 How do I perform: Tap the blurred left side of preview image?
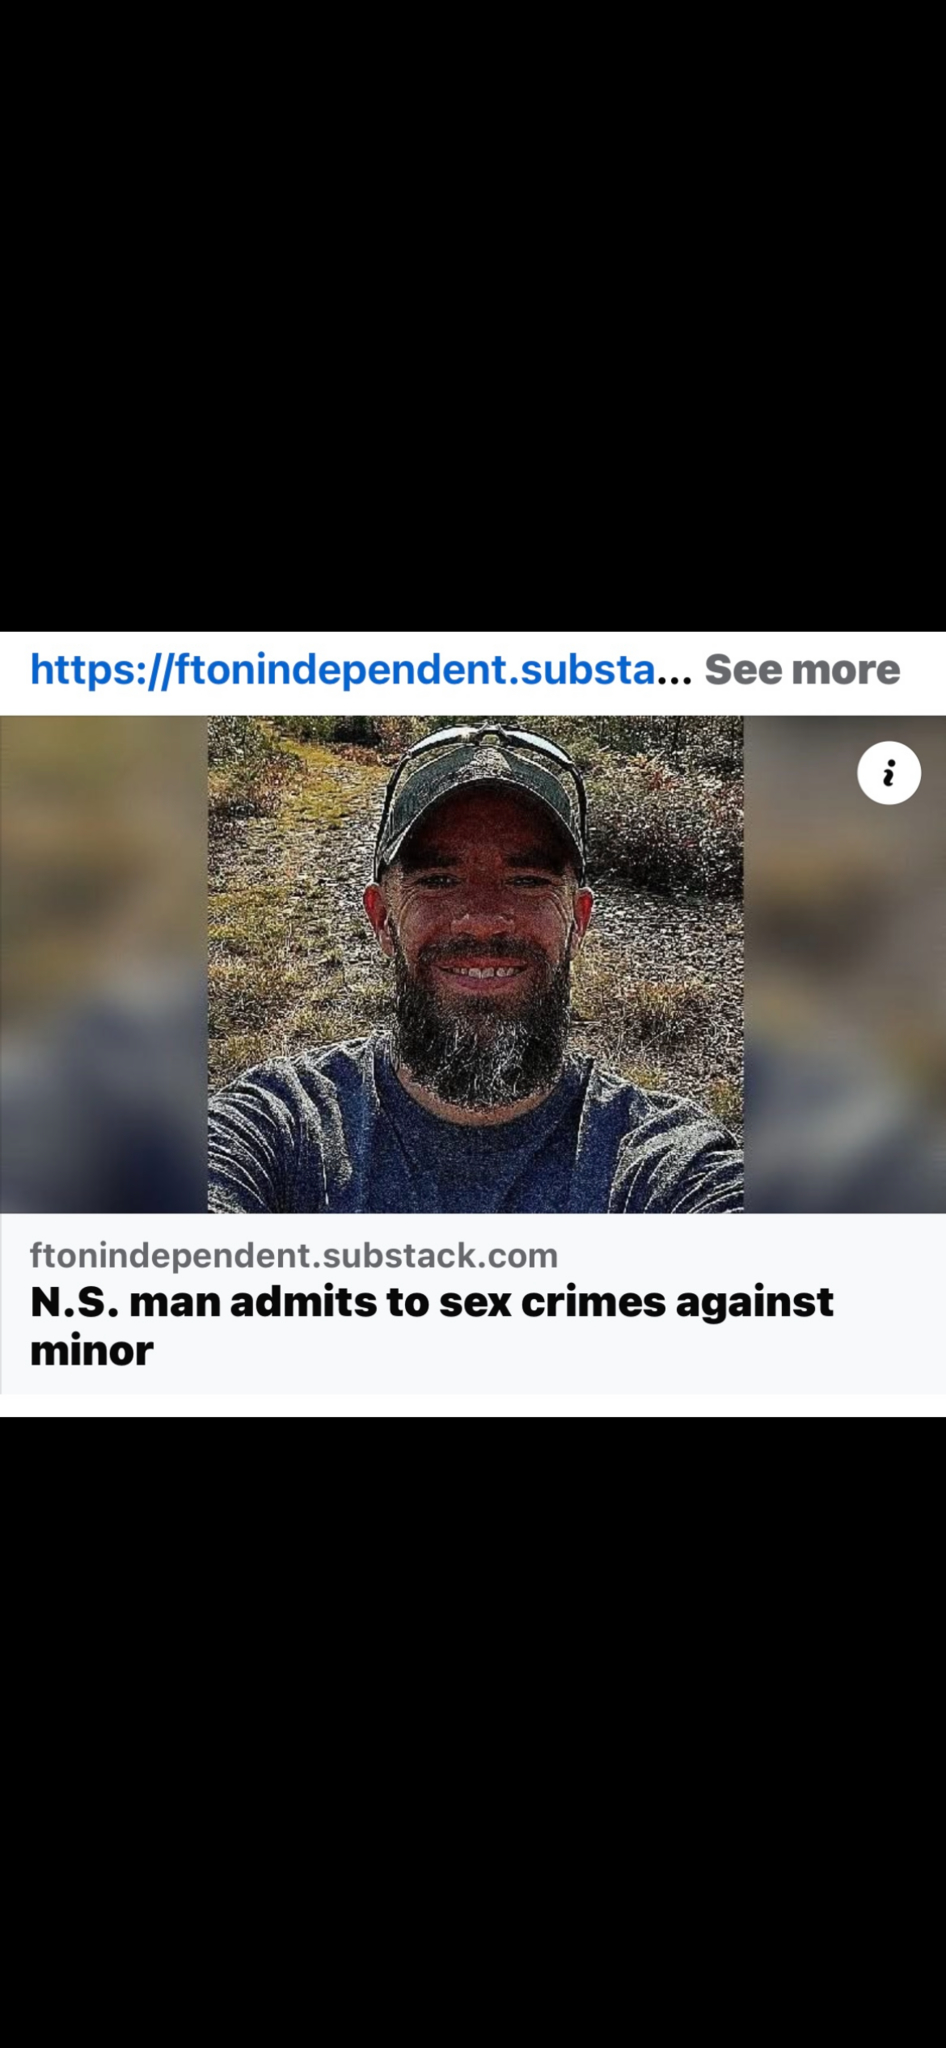104,964
